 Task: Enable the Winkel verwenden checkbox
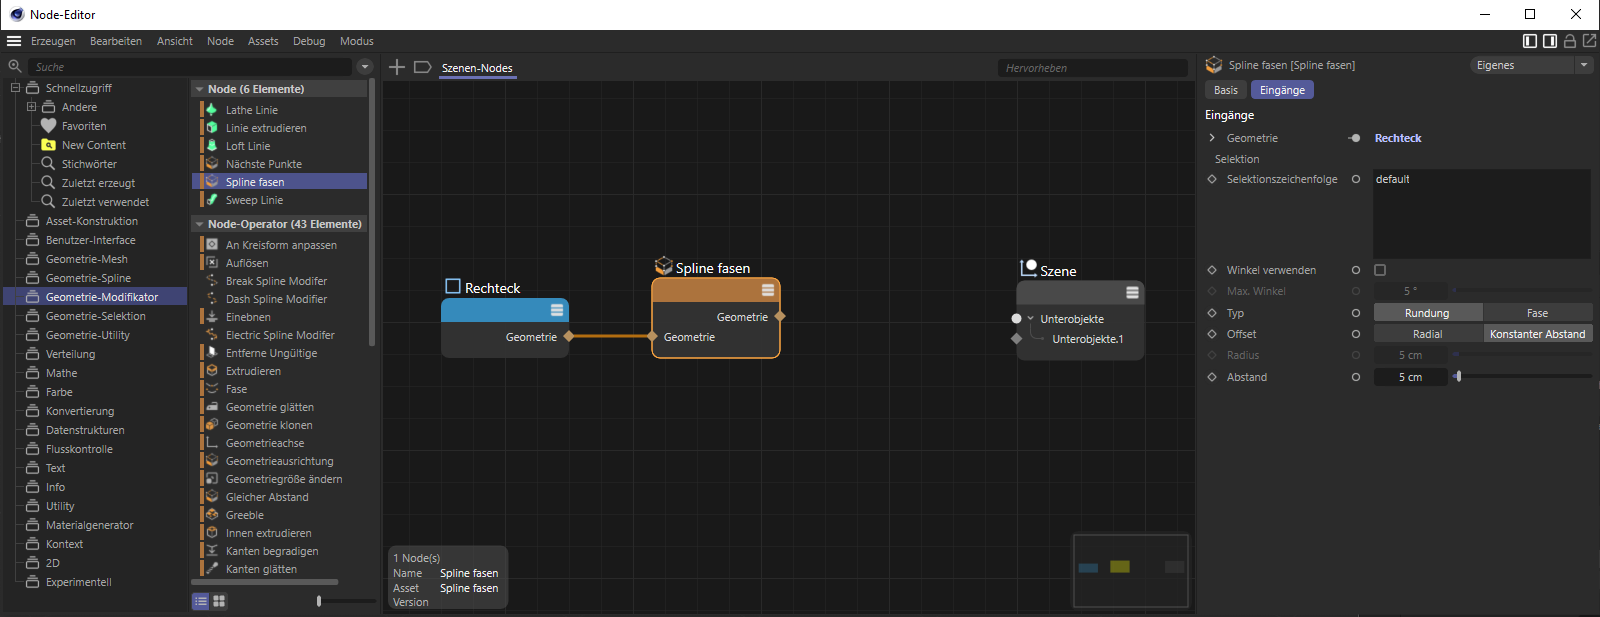[1380, 270]
